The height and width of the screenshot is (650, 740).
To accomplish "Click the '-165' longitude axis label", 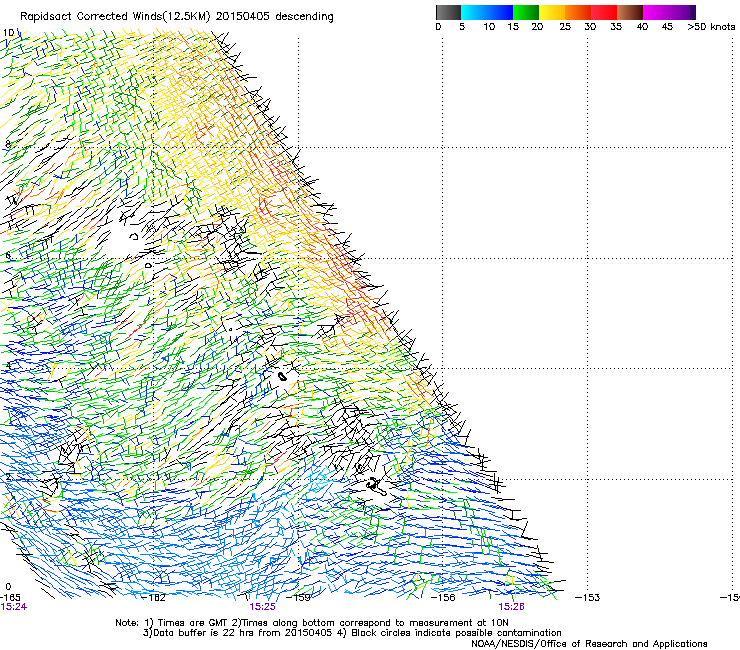I will click(10, 598).
